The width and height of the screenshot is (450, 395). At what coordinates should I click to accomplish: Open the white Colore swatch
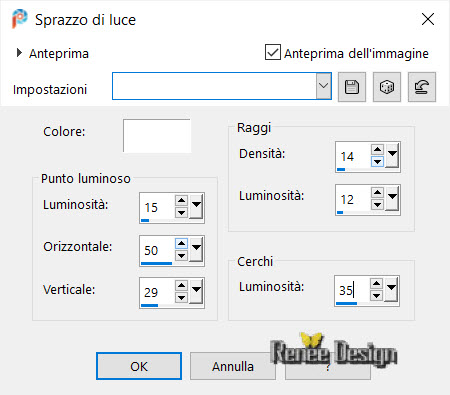(157, 136)
